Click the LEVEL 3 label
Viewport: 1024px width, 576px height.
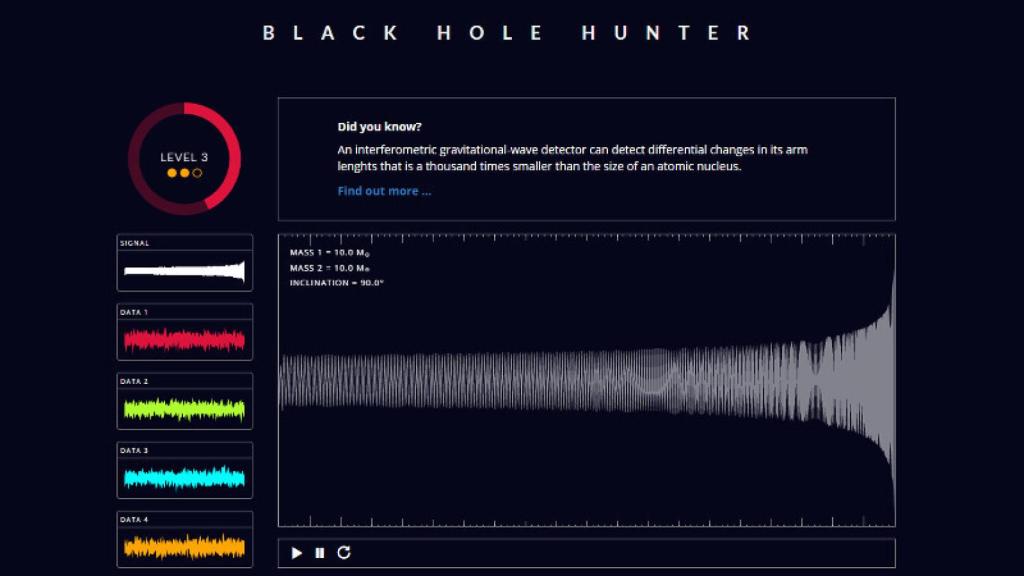coord(186,155)
